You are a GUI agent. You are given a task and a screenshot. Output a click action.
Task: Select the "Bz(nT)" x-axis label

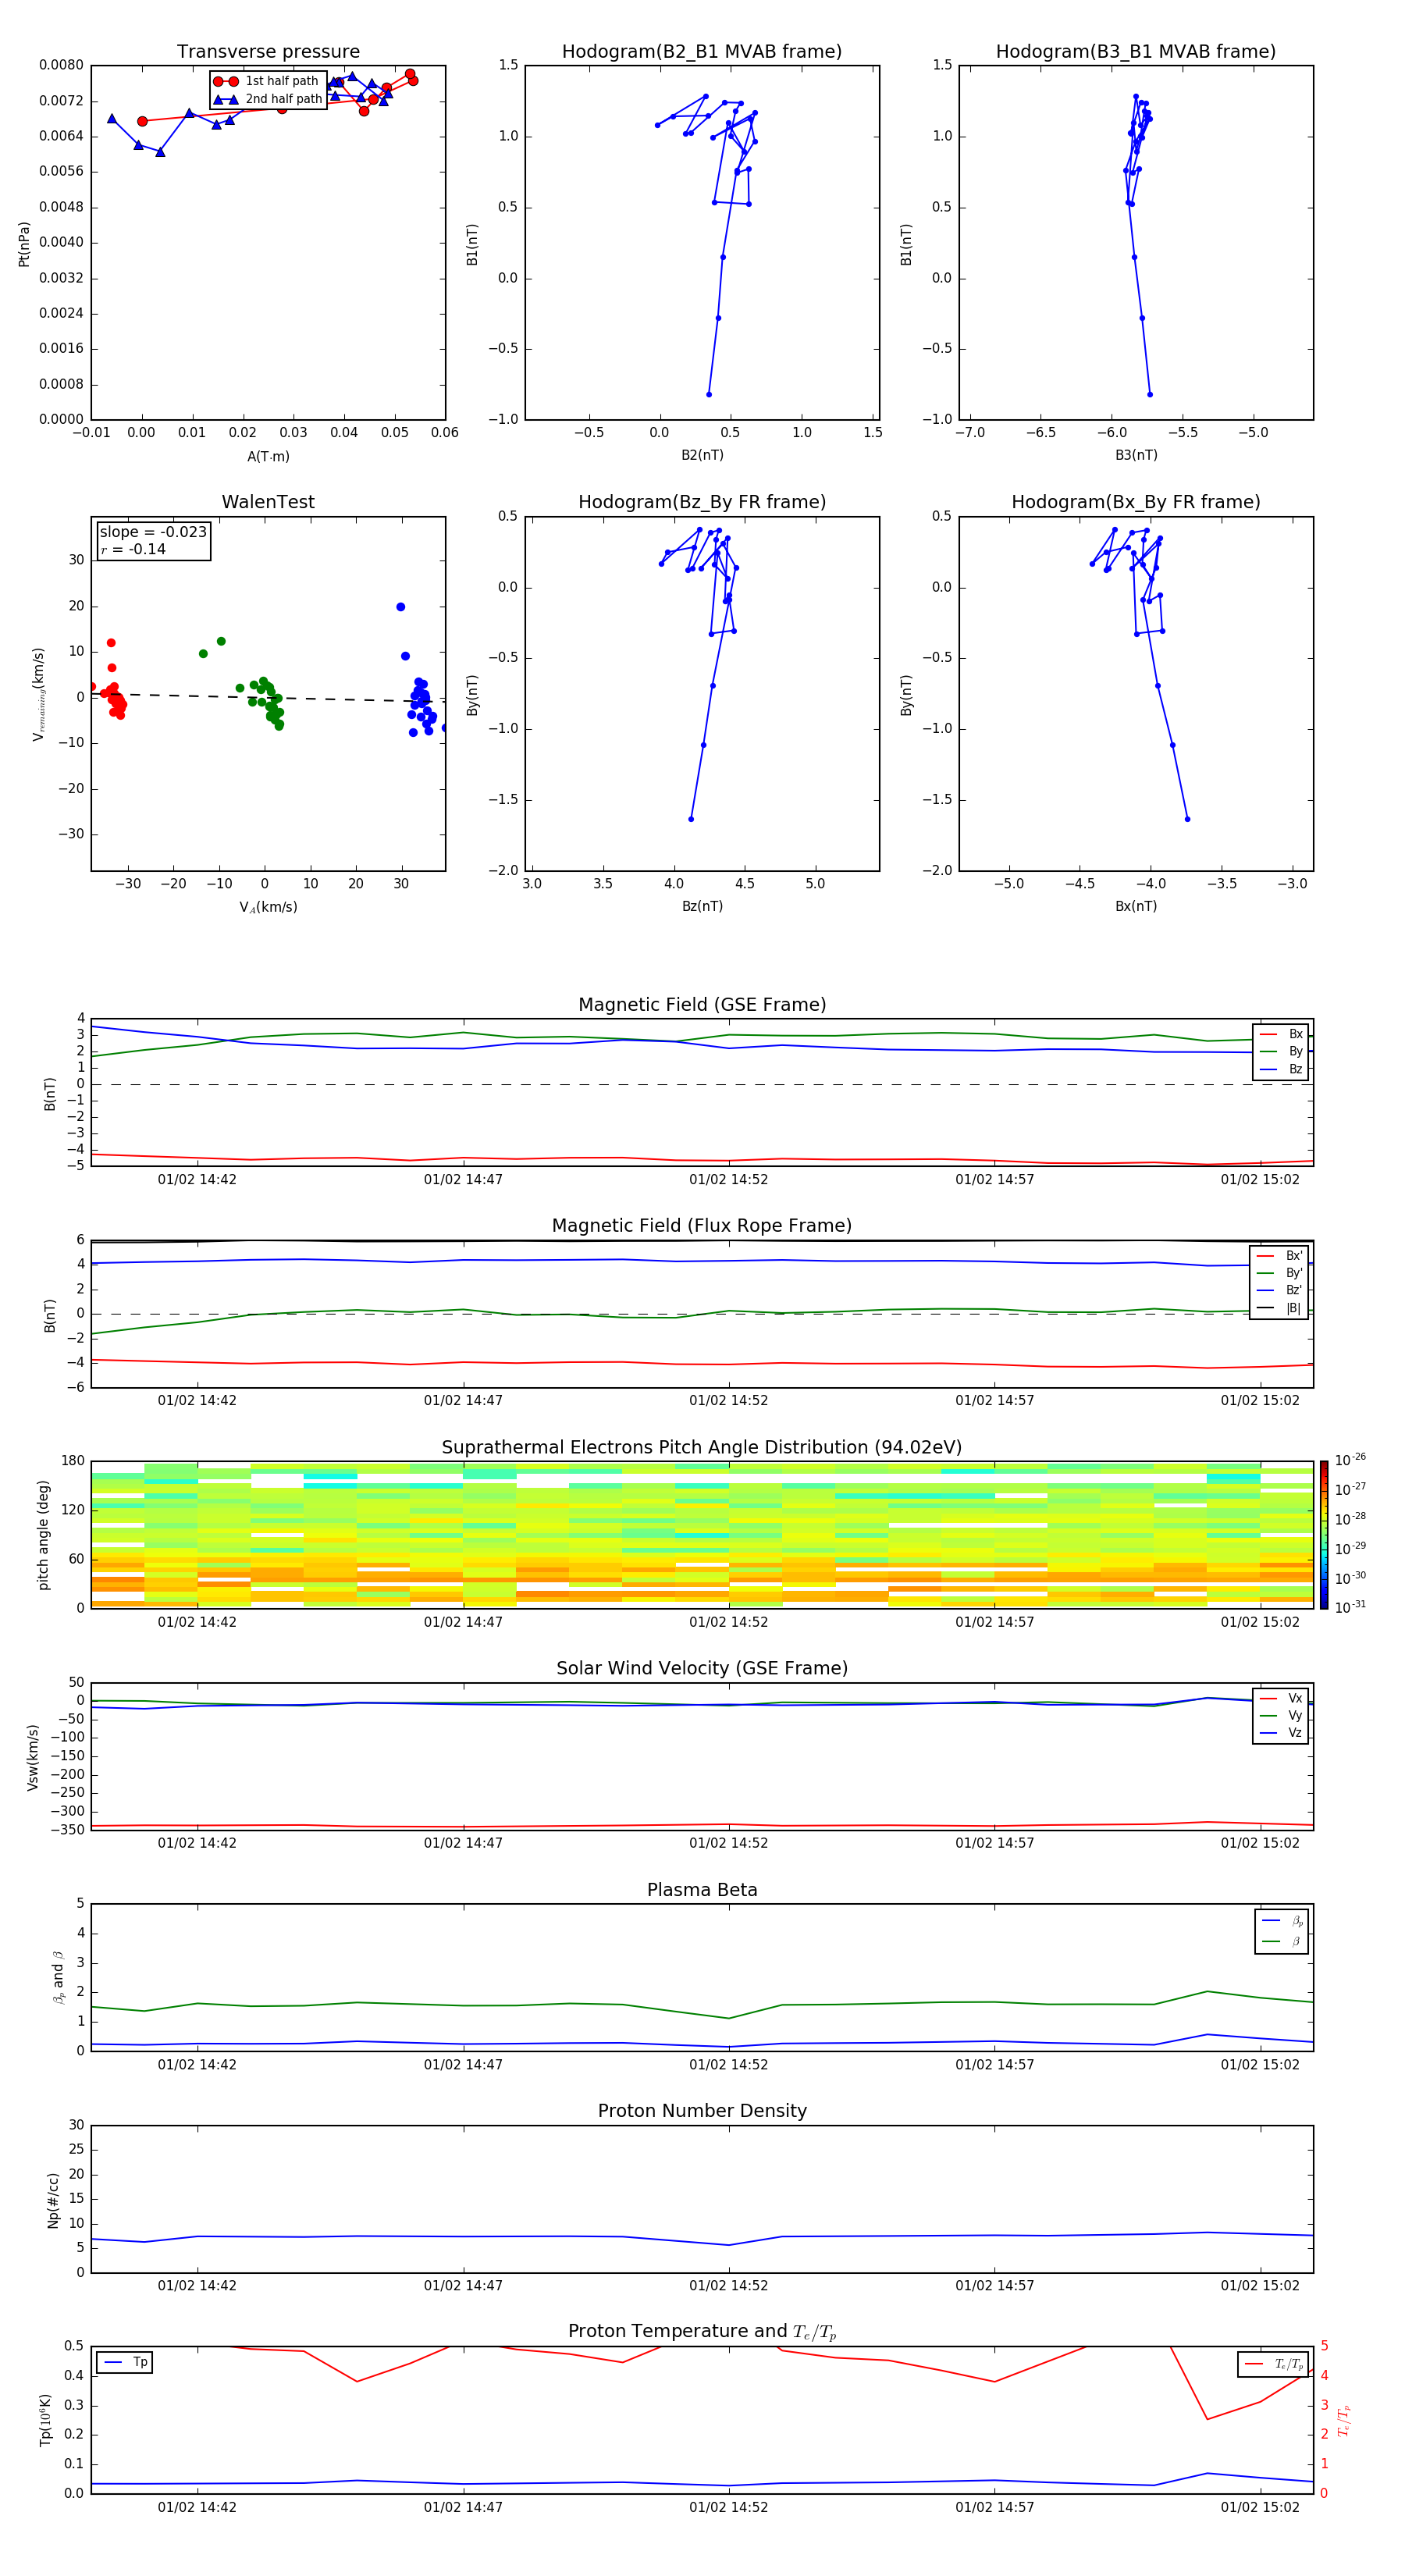[702, 906]
